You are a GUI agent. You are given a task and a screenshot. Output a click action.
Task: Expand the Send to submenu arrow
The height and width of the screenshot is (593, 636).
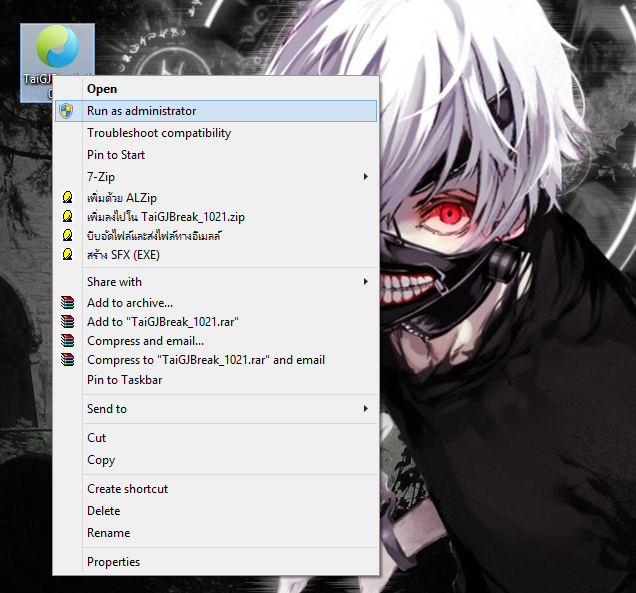click(x=365, y=408)
